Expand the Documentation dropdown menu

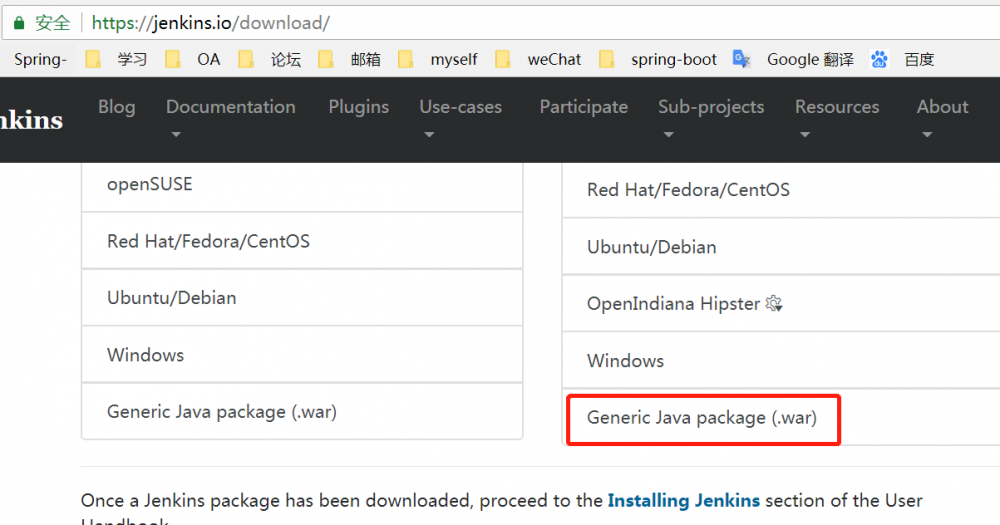pos(230,117)
